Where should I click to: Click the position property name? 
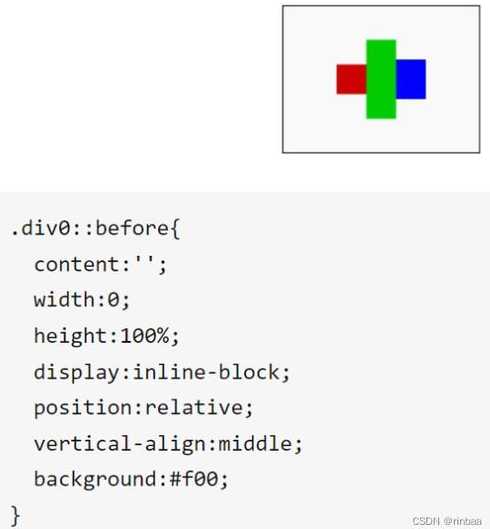(83, 408)
